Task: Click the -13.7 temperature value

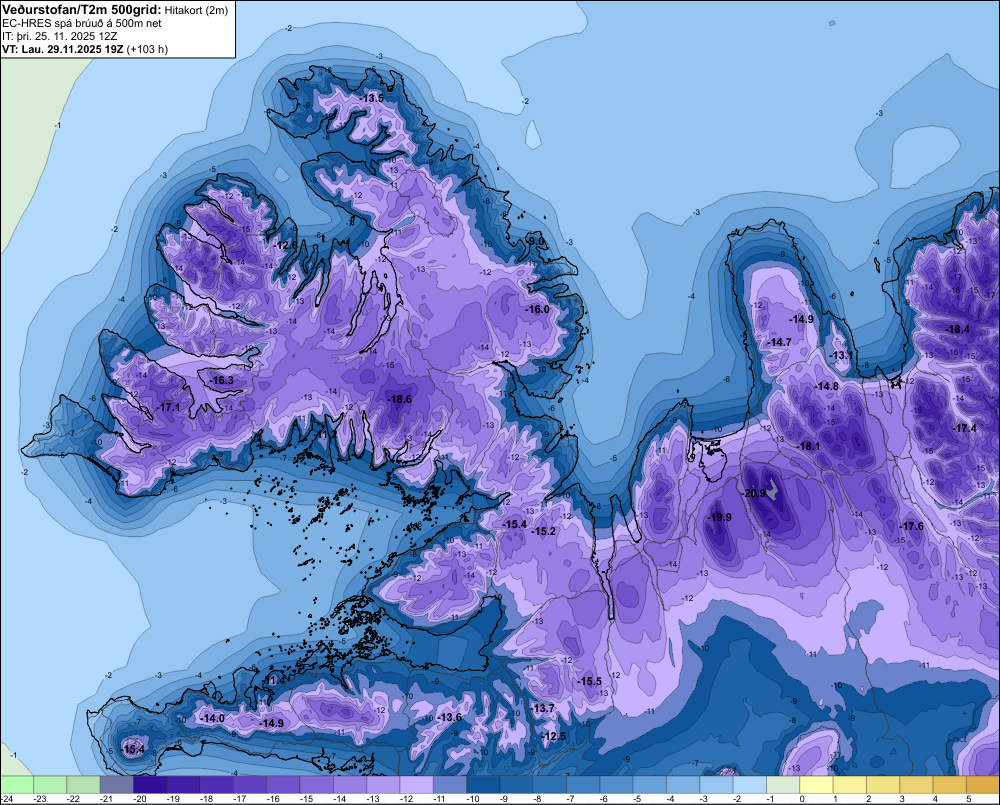Action: pyautogui.click(x=543, y=708)
